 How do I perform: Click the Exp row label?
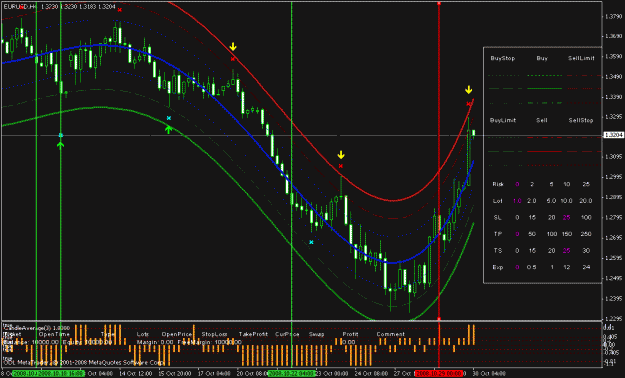498,267
